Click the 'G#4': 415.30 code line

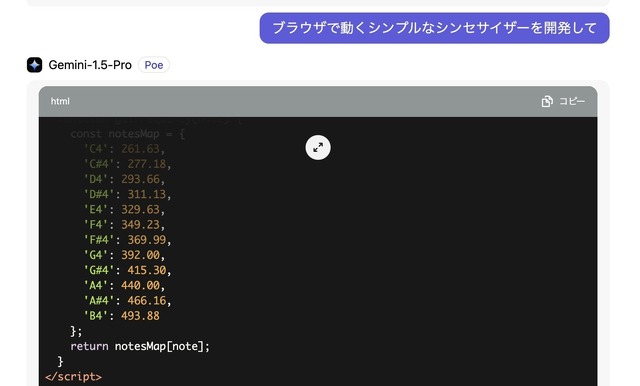pos(127,270)
